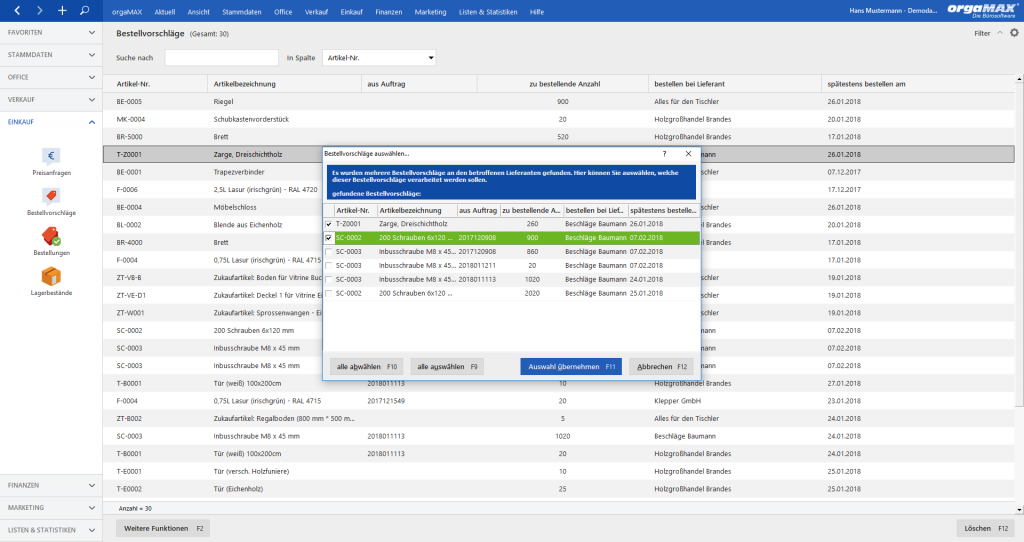The height and width of the screenshot is (542, 1024).
Task: Select the BE-0005 Riegel row
Action: coord(558,101)
